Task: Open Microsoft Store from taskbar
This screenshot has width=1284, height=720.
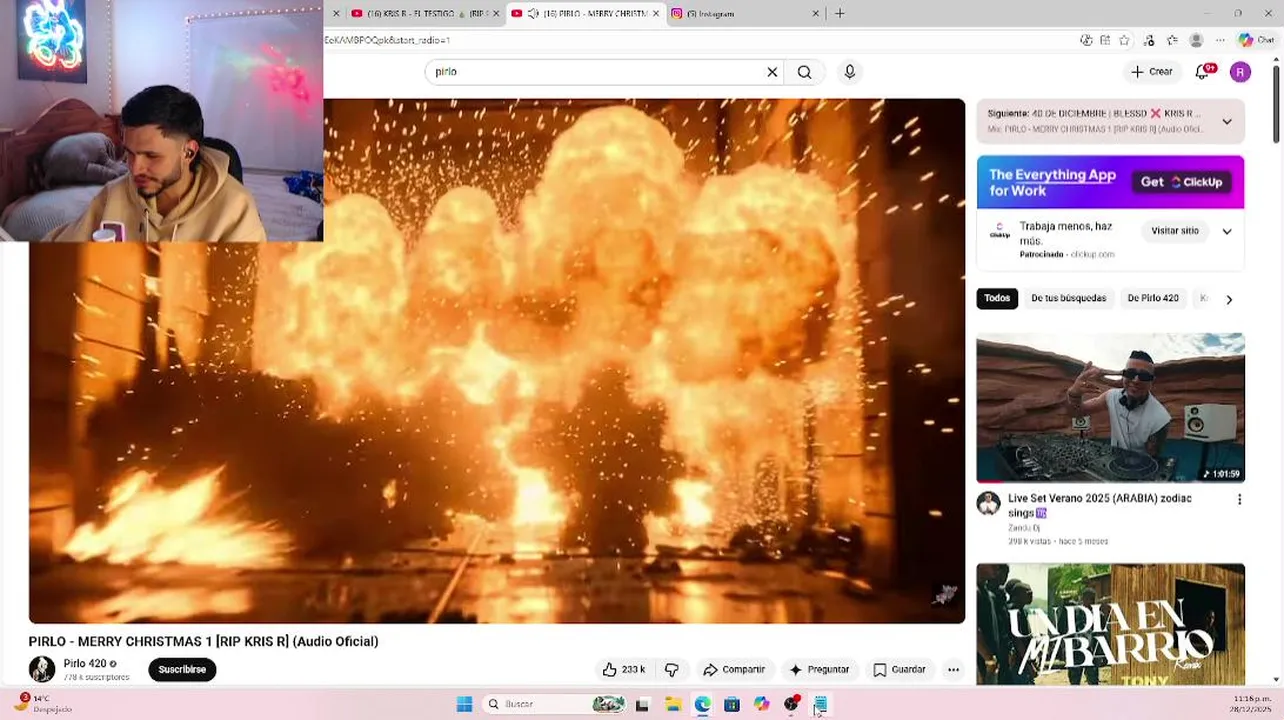Action: pos(732,704)
